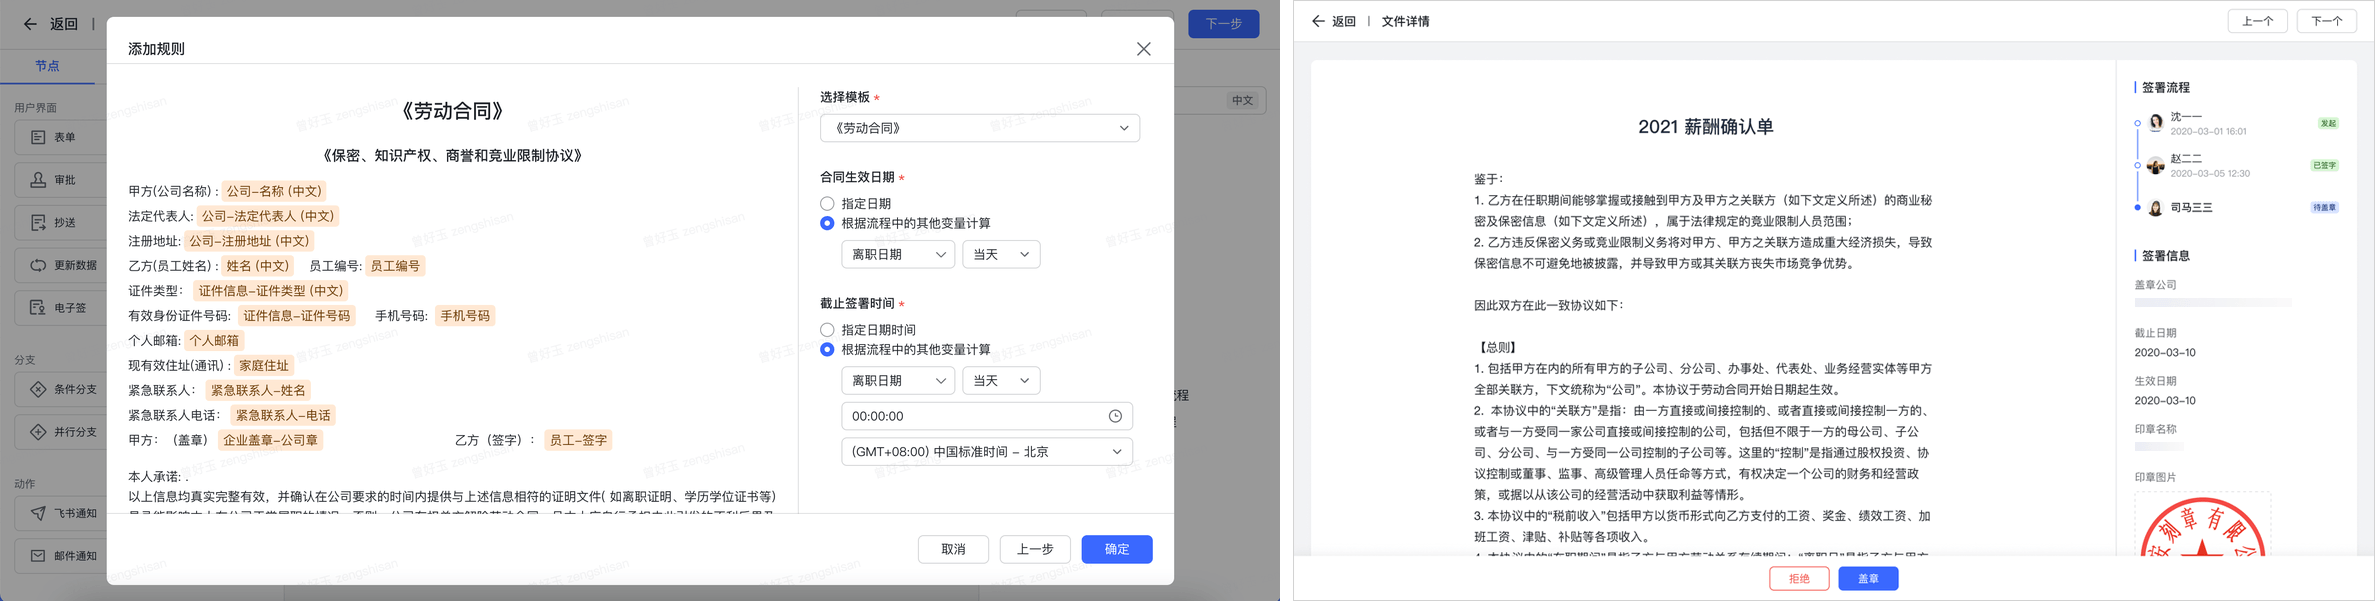This screenshot has width=2375, height=601.
Task: Click the green 发起 status tag
Action: (2329, 124)
